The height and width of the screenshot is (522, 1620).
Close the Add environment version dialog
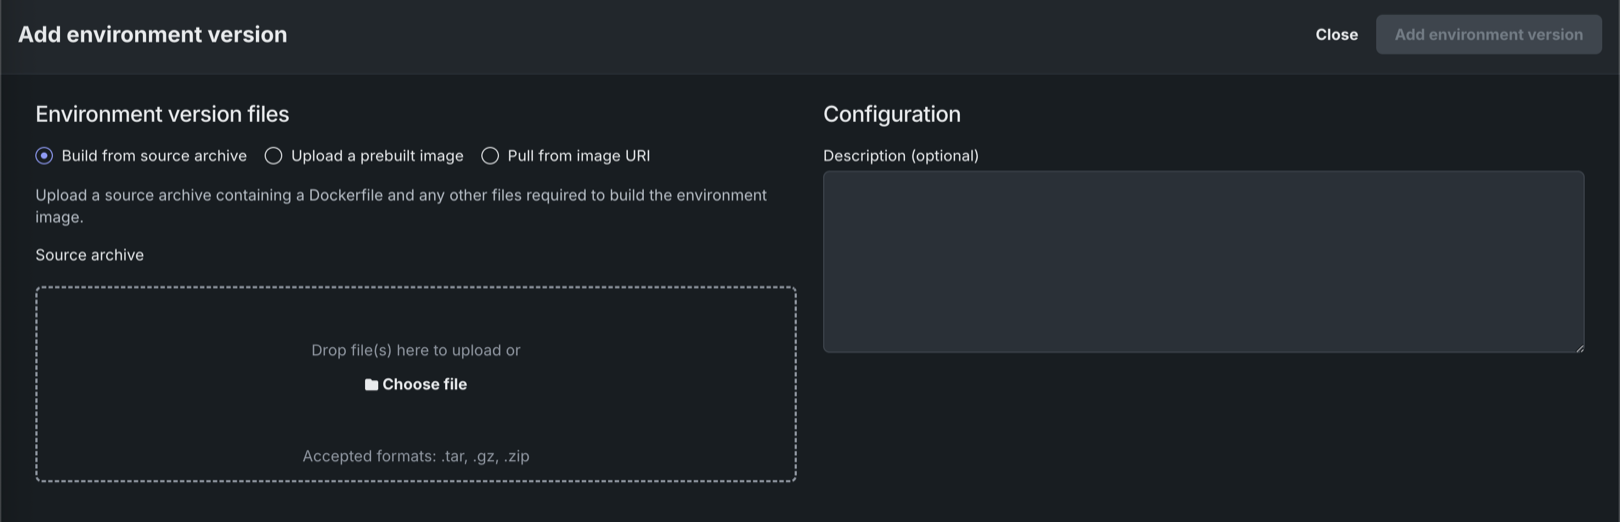pos(1336,35)
